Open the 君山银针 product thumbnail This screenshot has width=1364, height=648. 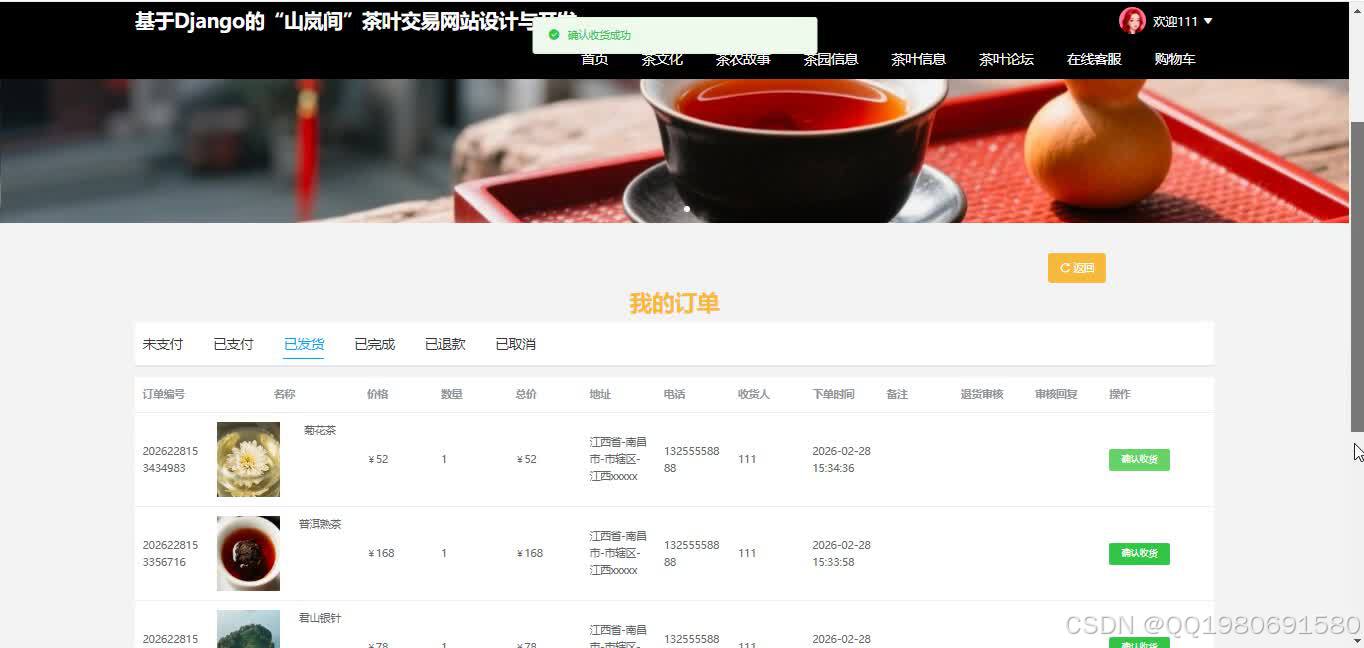click(248, 629)
